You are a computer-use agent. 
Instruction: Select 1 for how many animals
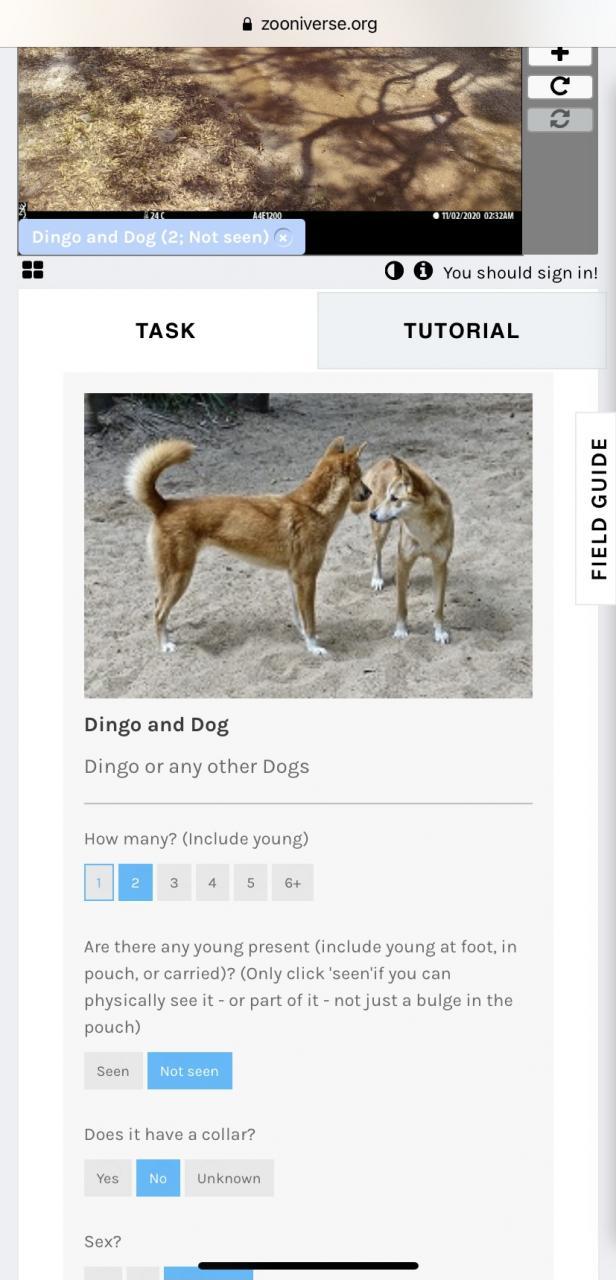99,883
